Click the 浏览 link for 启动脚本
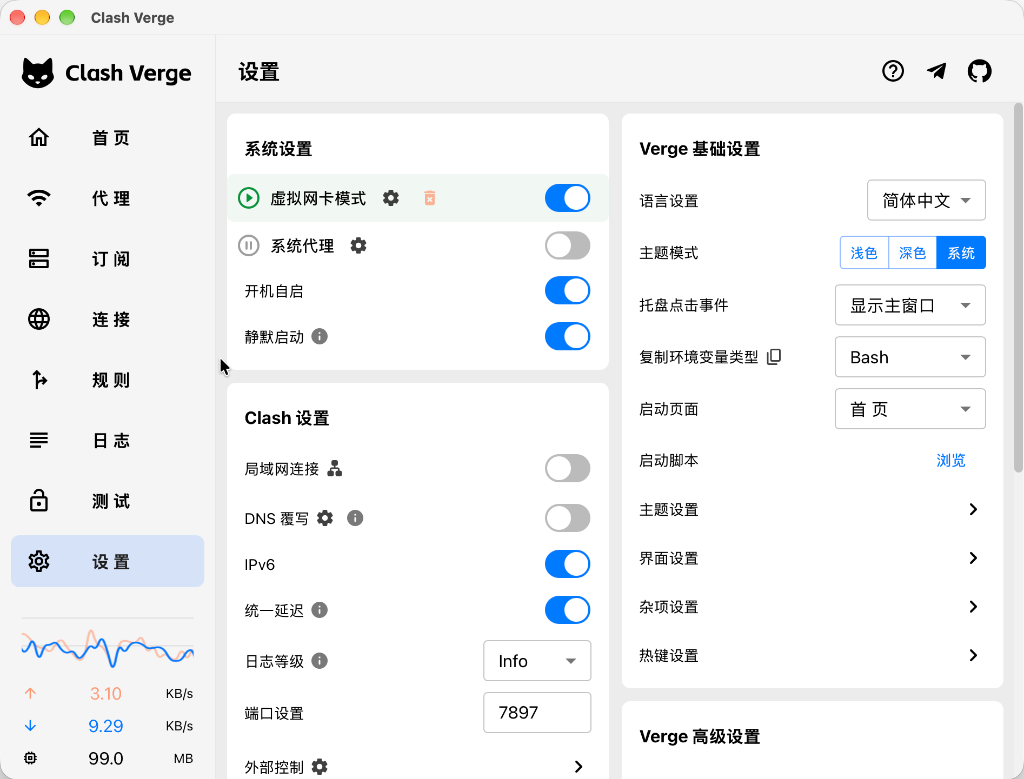This screenshot has height=779, width=1024. [x=950, y=460]
